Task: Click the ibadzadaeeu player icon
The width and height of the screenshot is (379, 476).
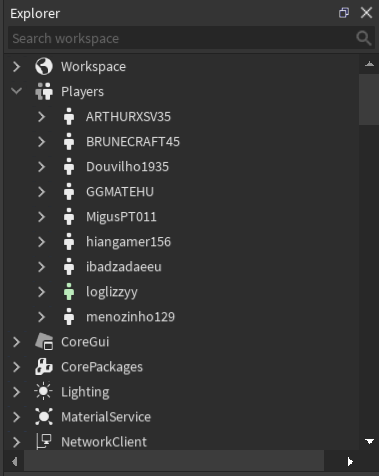Action: click(x=69, y=266)
